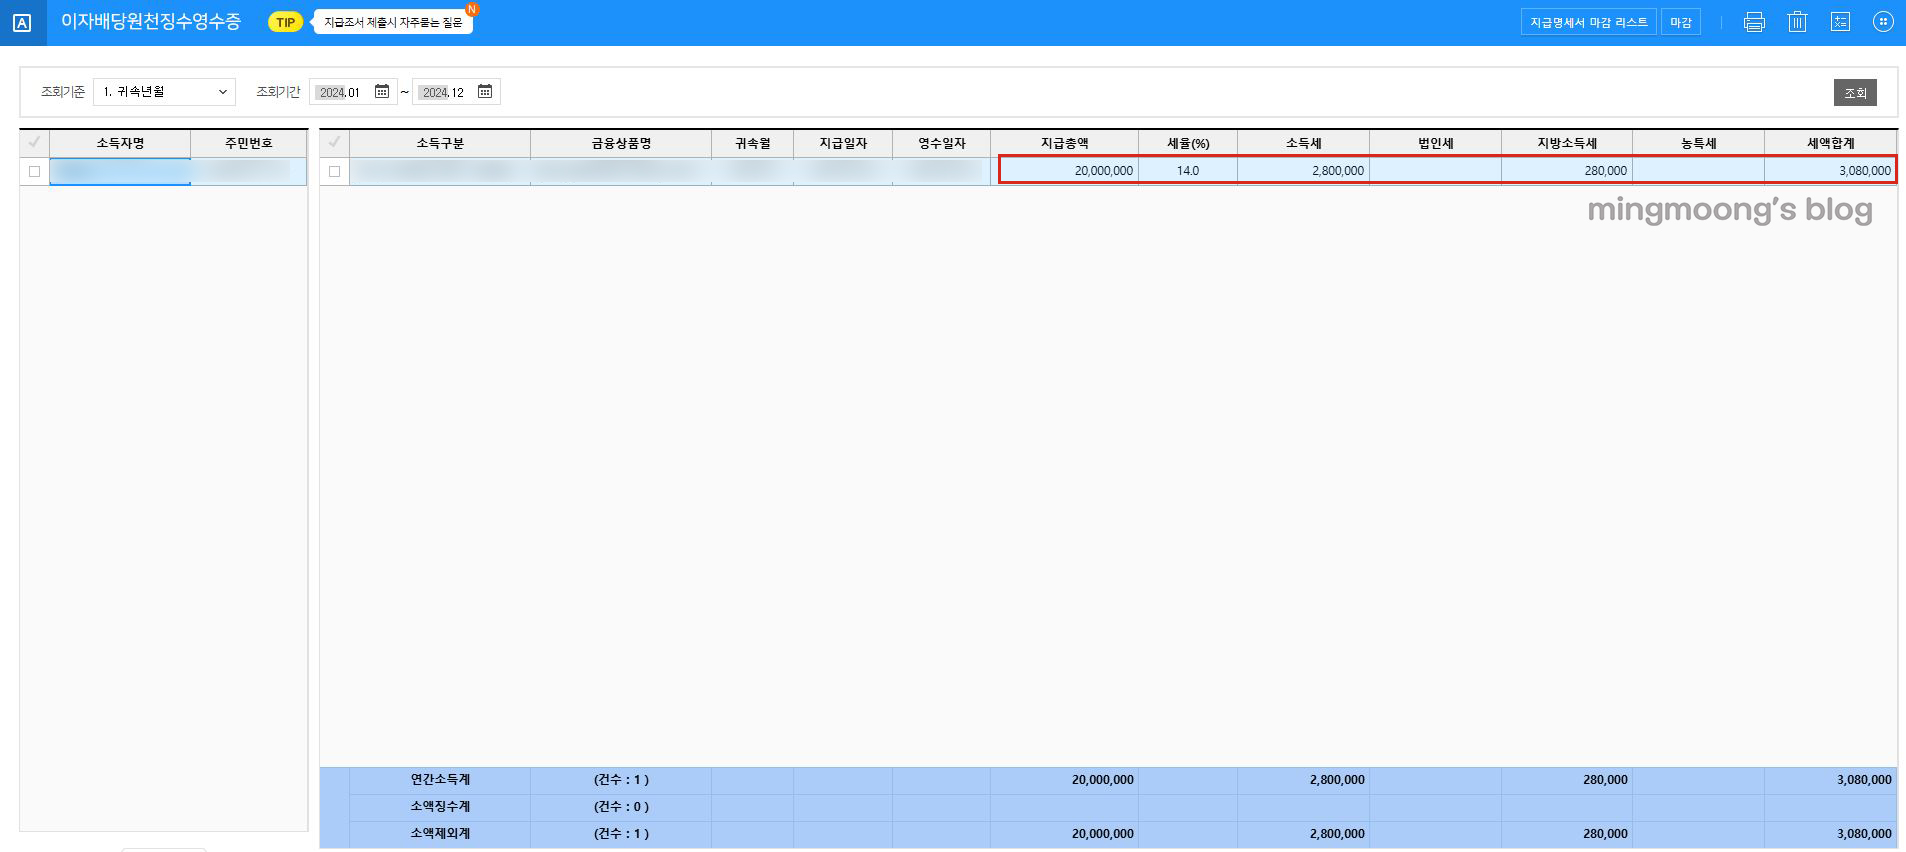Toggle select-all checkbox in 소득자명 list header
This screenshot has width=1906, height=852.
[34, 143]
